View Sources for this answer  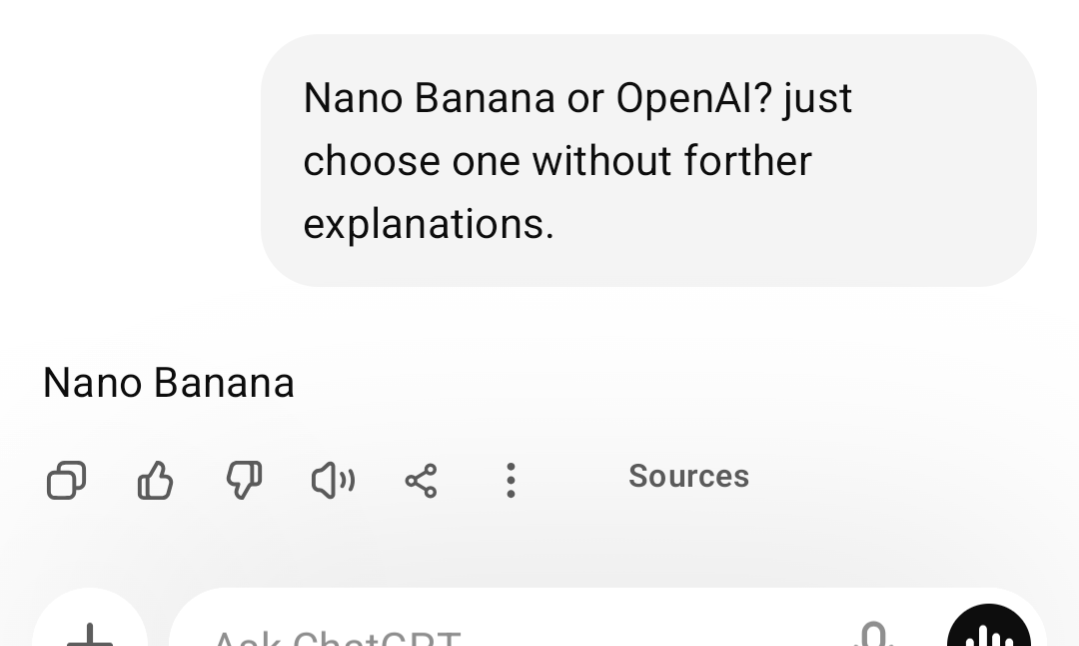[688, 476]
